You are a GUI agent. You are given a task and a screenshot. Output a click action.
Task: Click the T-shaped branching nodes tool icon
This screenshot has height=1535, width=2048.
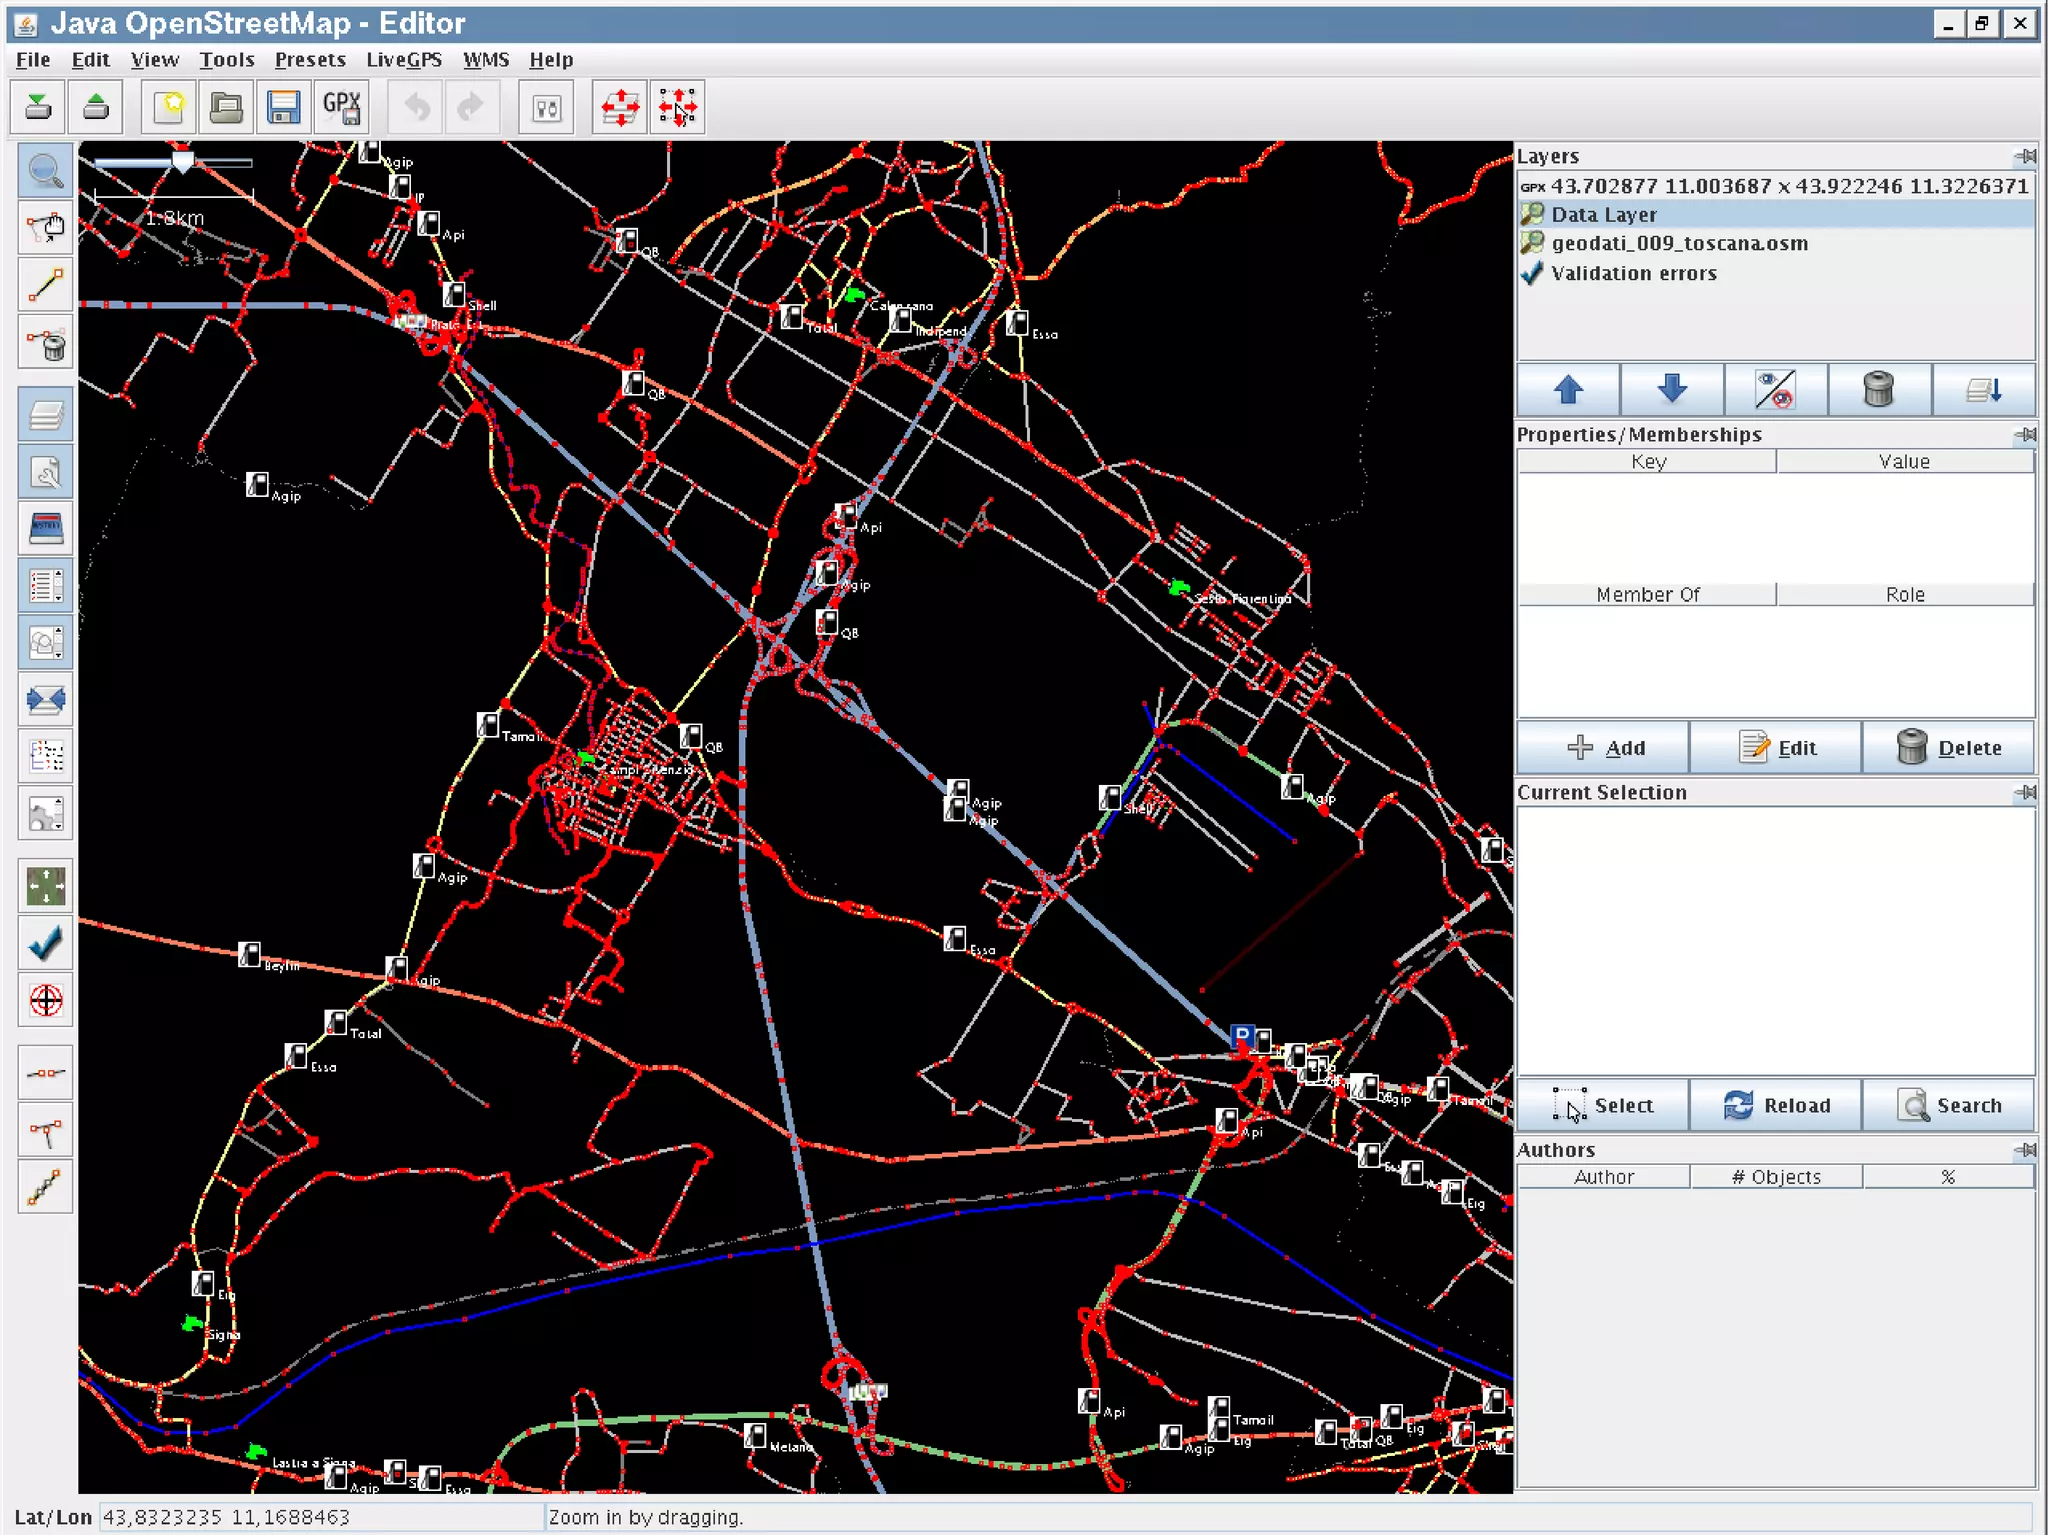(46, 1131)
